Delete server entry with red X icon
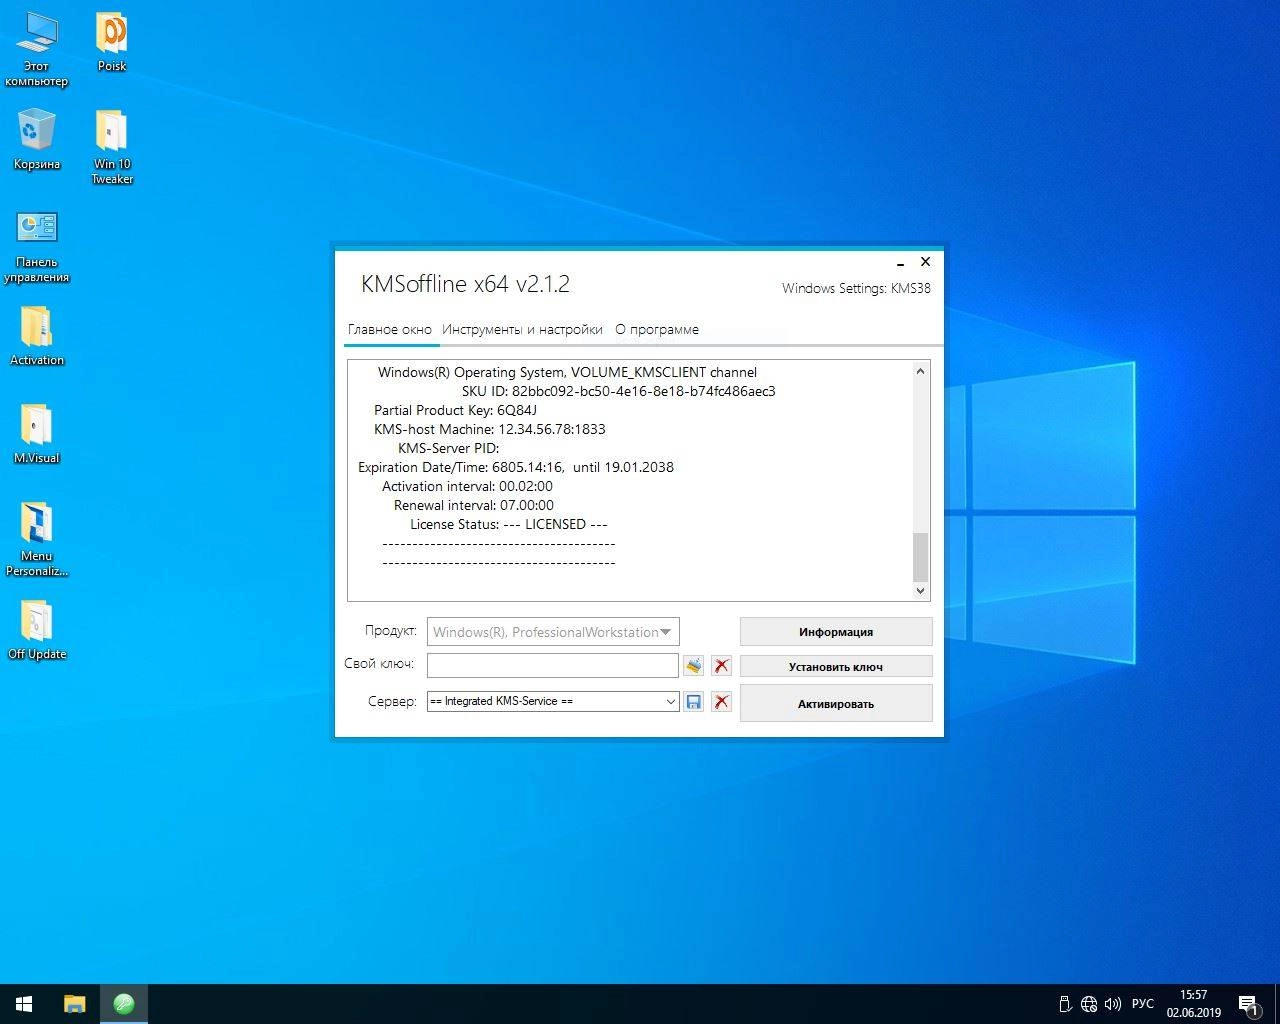This screenshot has width=1280, height=1024. click(x=721, y=702)
